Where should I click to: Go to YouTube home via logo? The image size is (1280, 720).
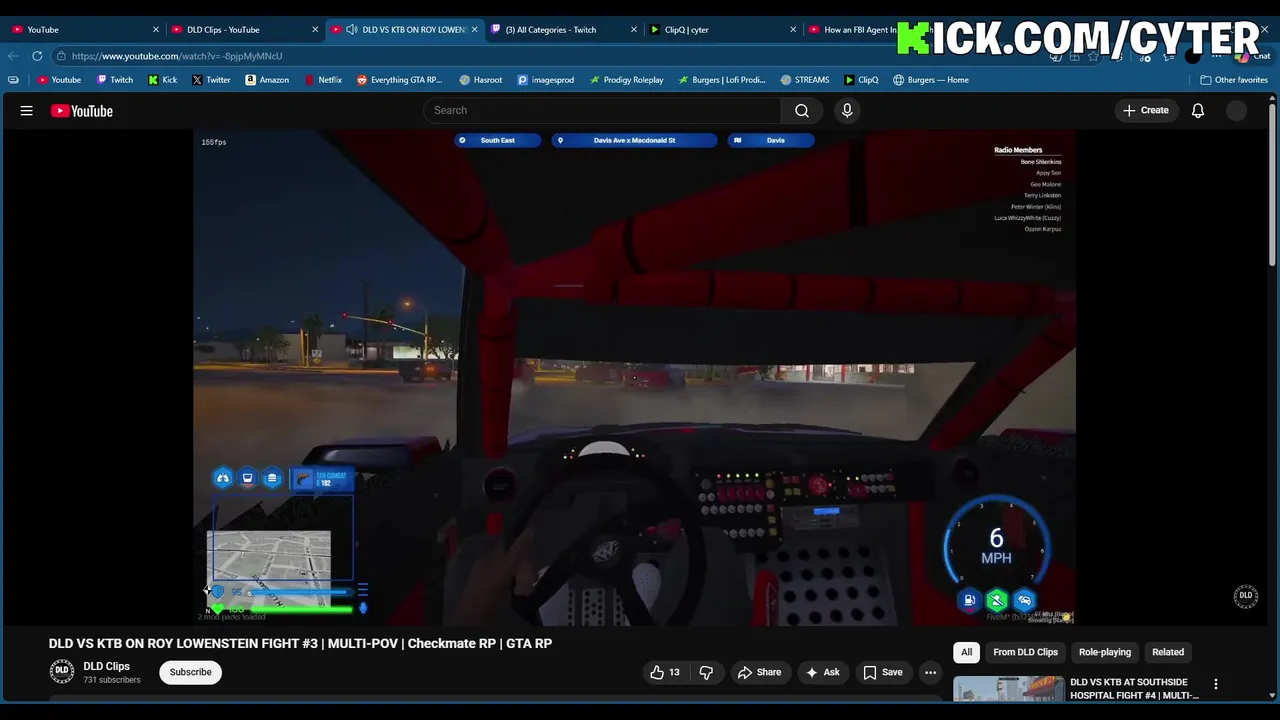tap(82, 111)
